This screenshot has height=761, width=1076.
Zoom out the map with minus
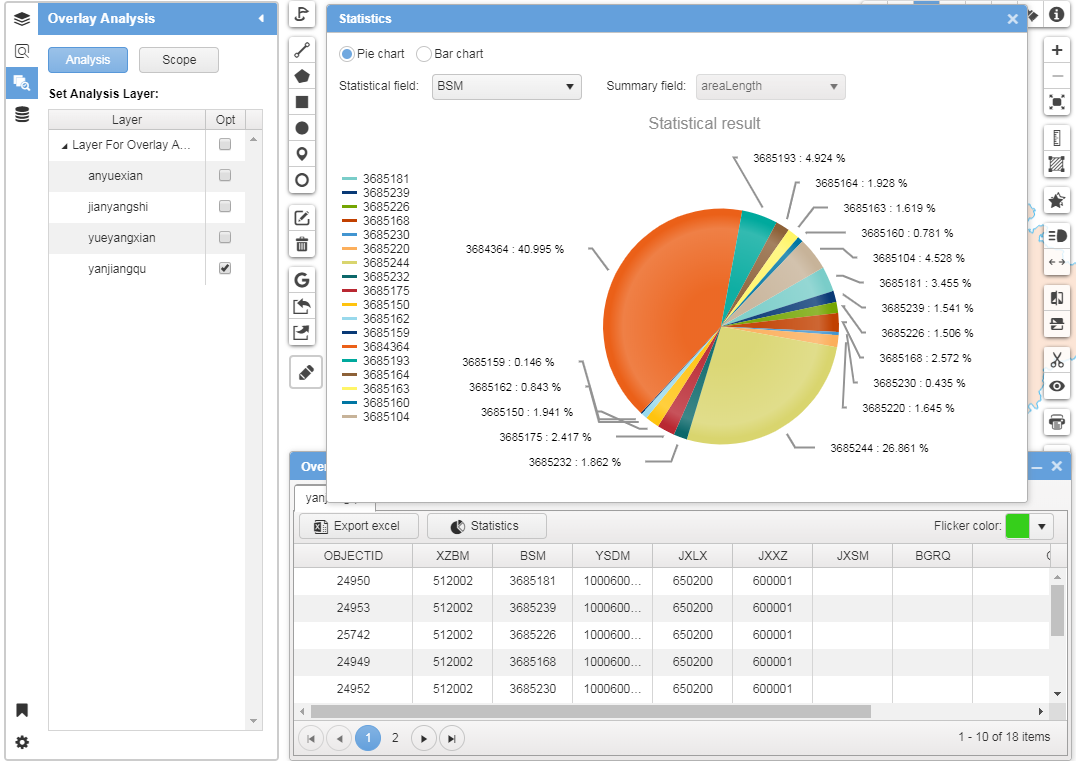[x=1057, y=76]
